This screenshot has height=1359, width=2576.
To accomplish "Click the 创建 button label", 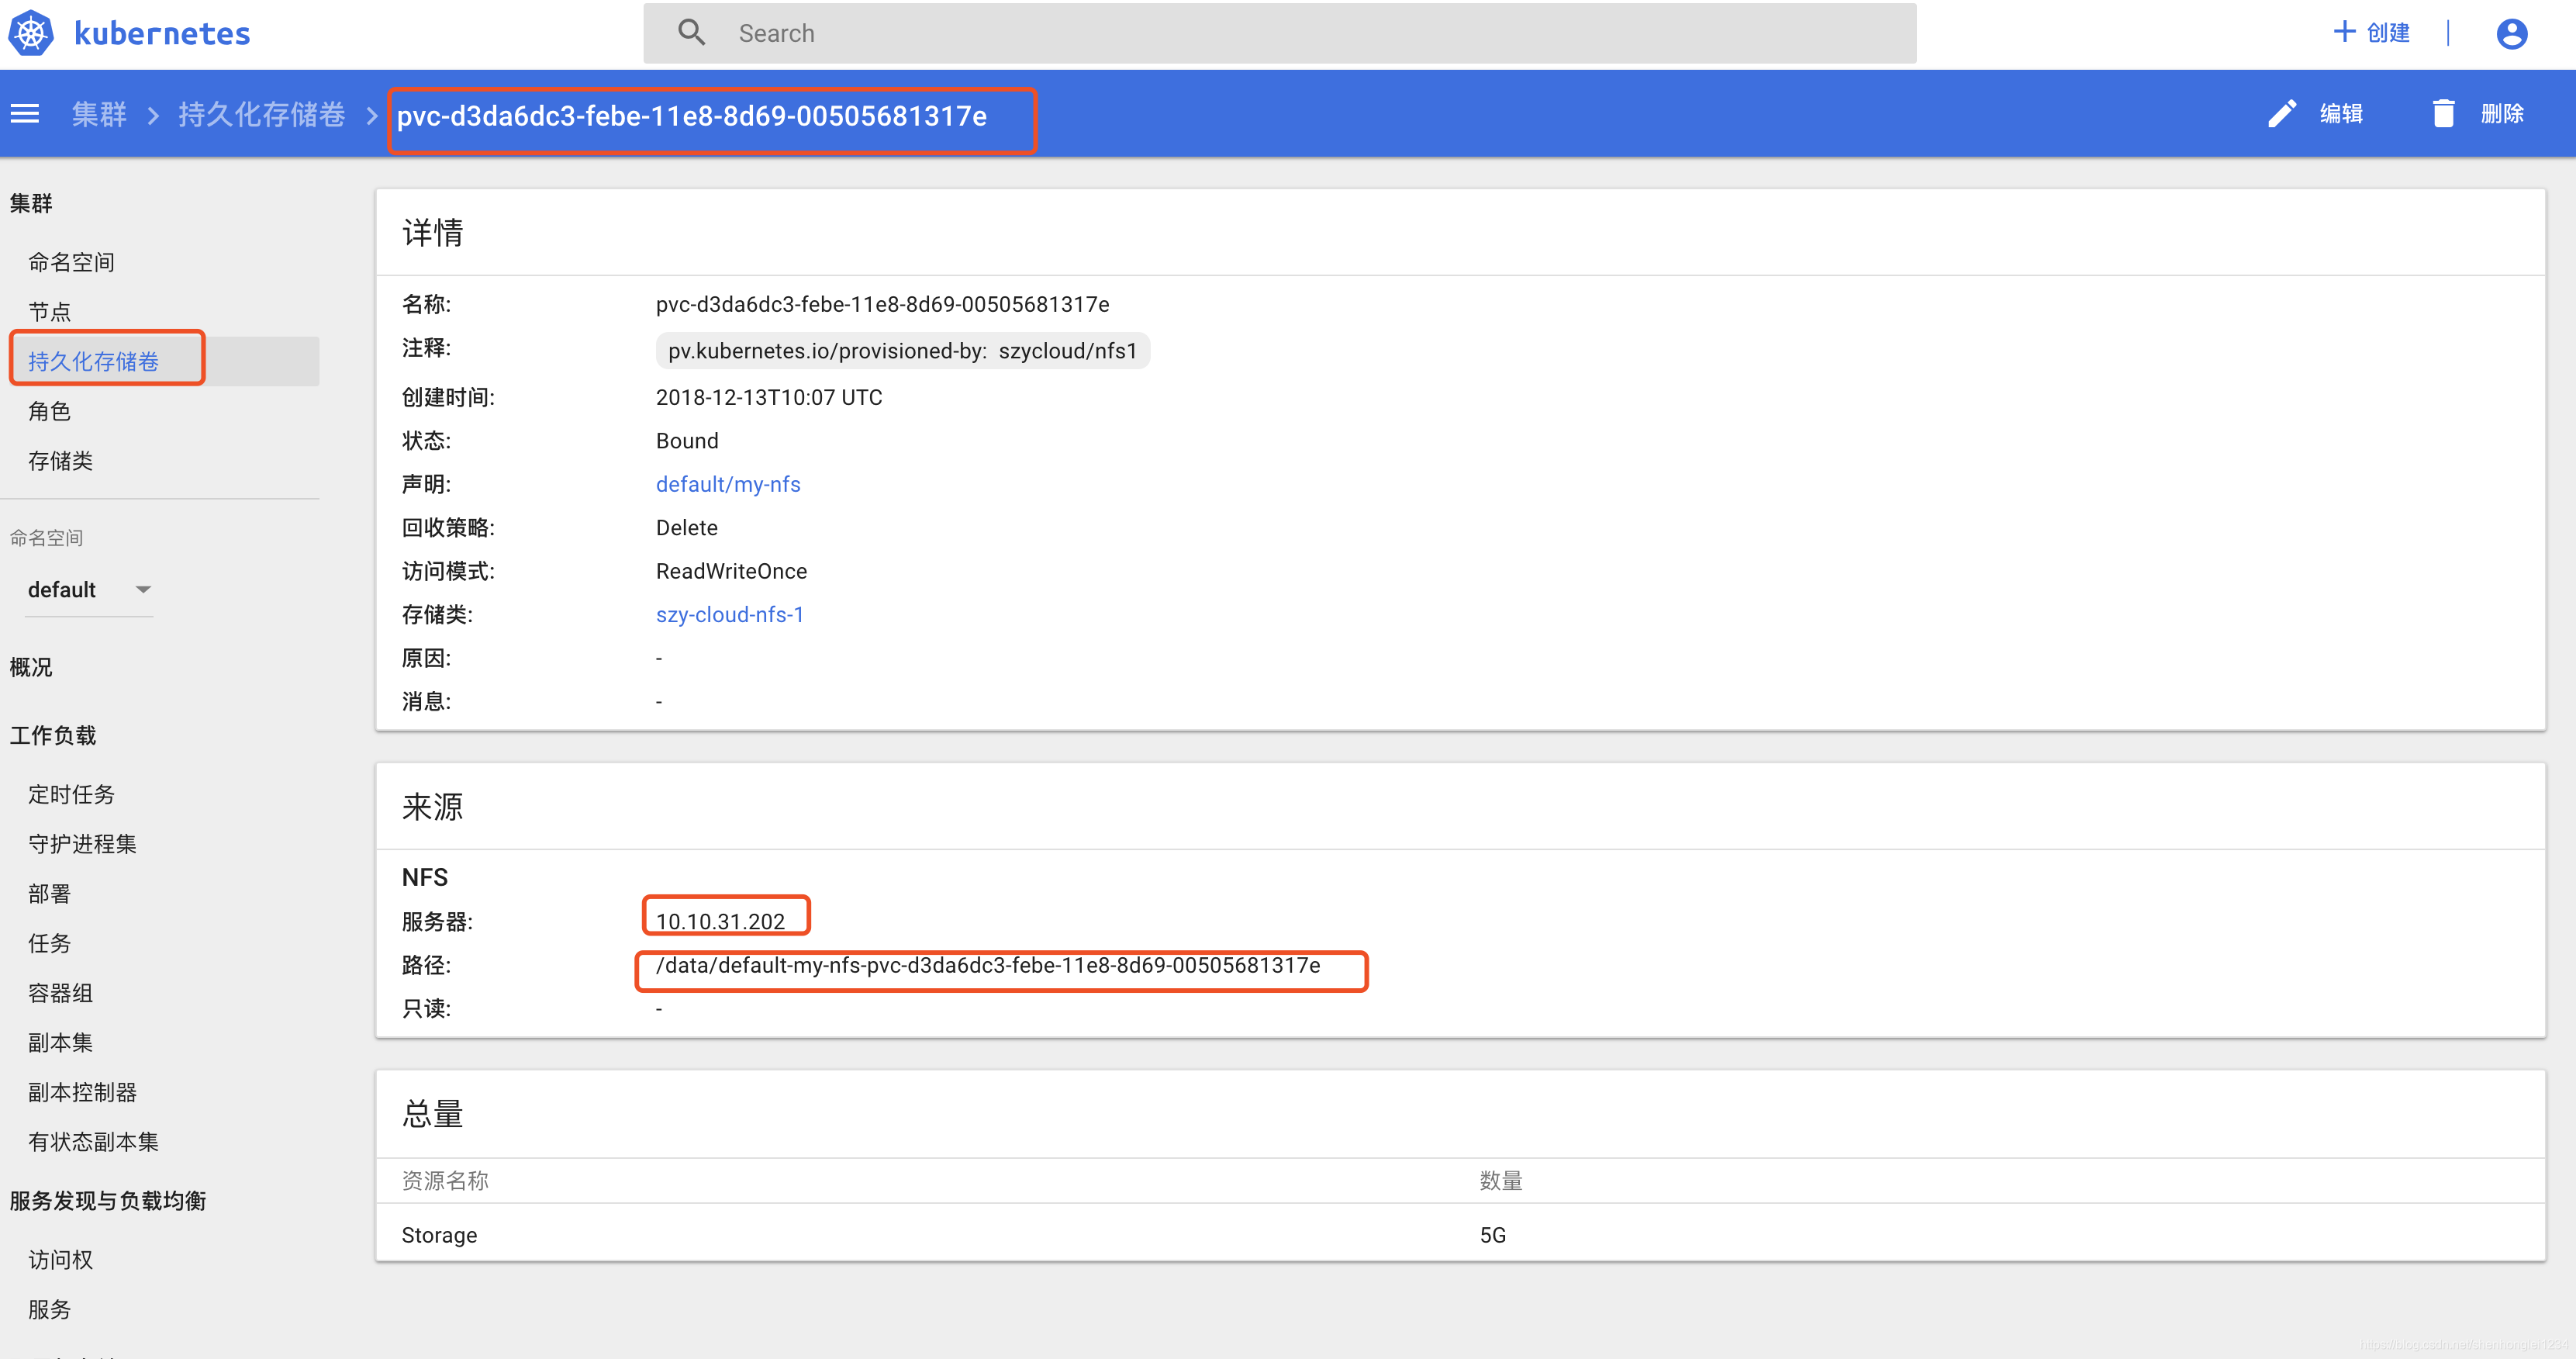I will (2389, 33).
